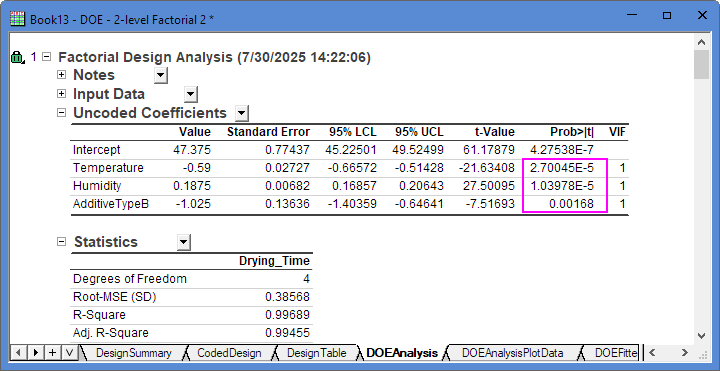720x371 pixels.
Task: Select Intercept p-value 4.27538E-7
Action: [562, 150]
